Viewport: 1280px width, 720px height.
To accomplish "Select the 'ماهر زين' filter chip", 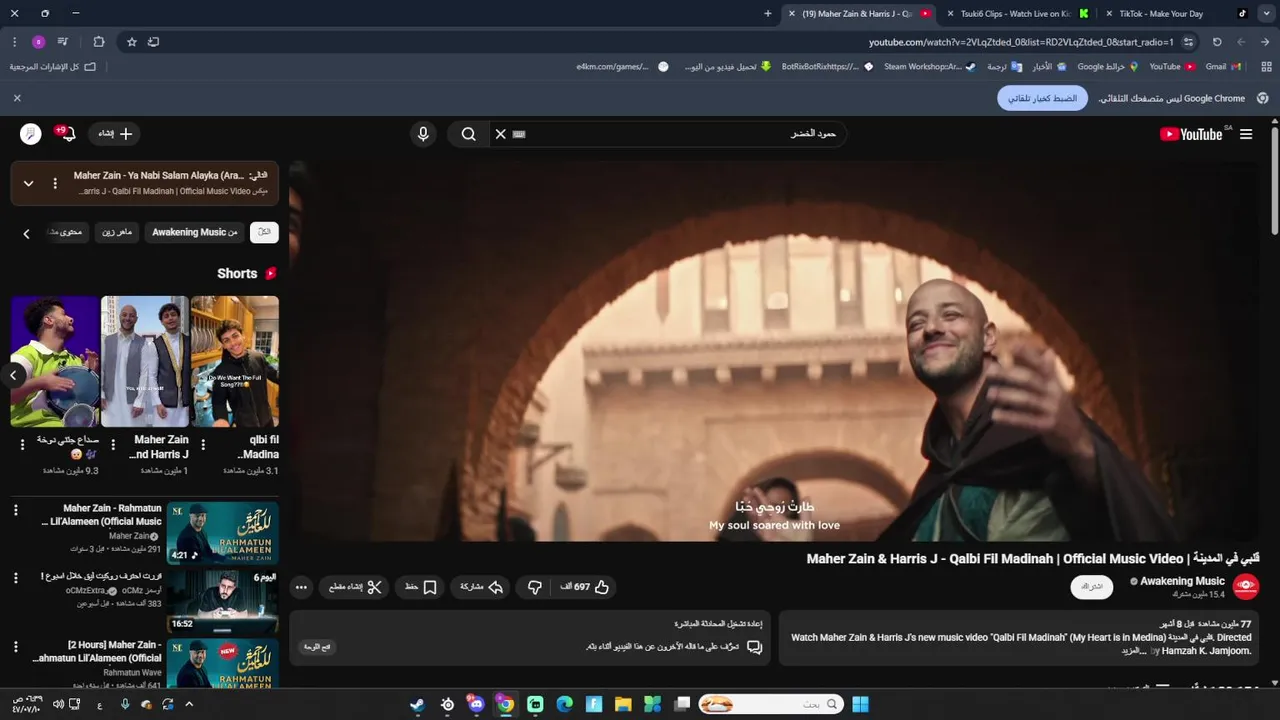I will pos(117,232).
